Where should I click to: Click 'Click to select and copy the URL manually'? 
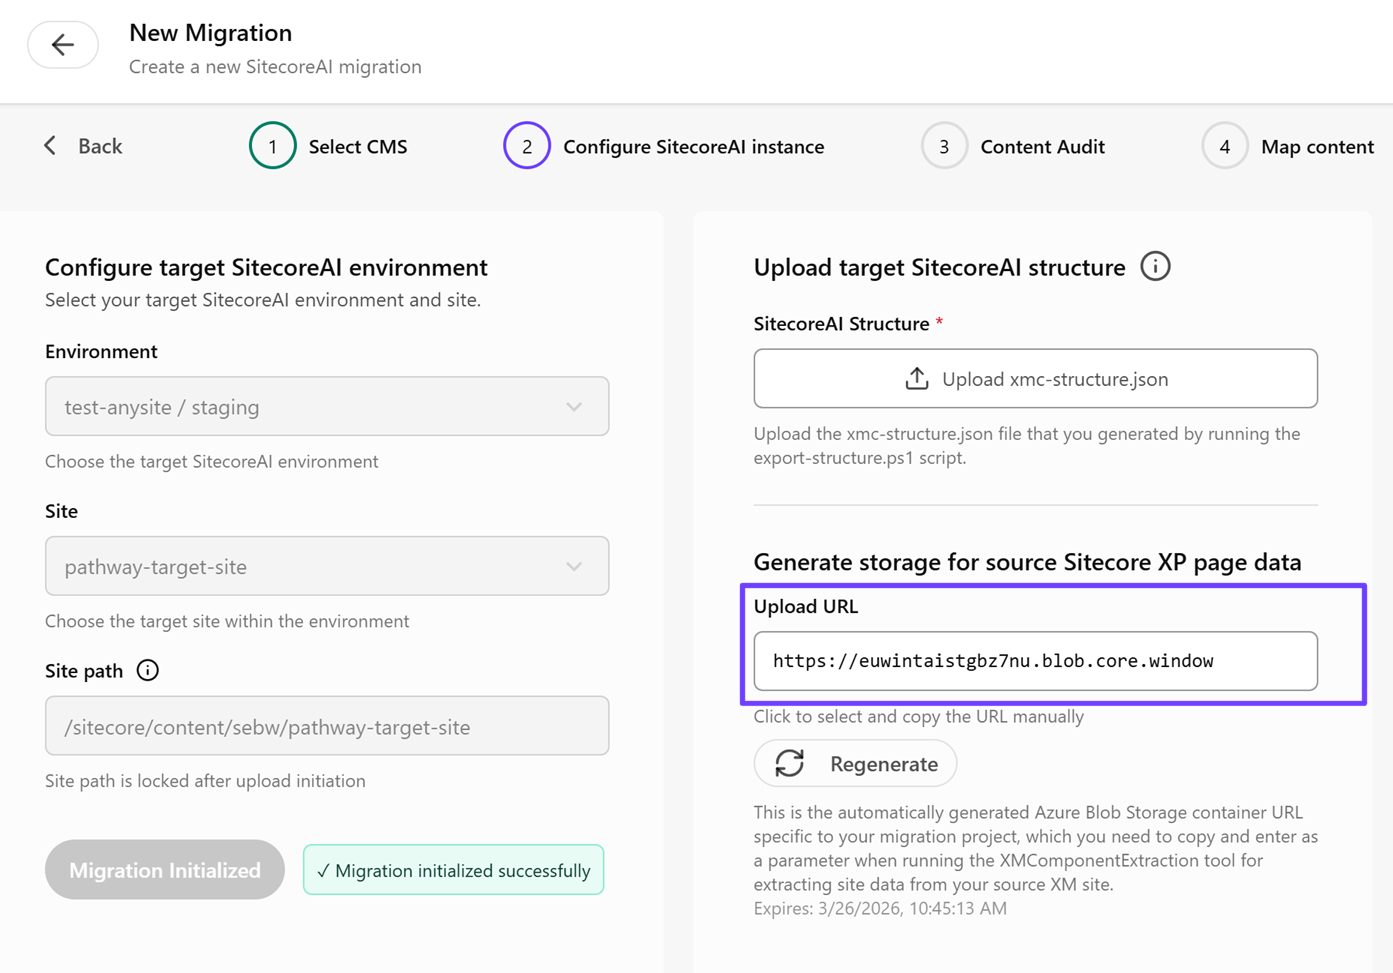(x=919, y=716)
